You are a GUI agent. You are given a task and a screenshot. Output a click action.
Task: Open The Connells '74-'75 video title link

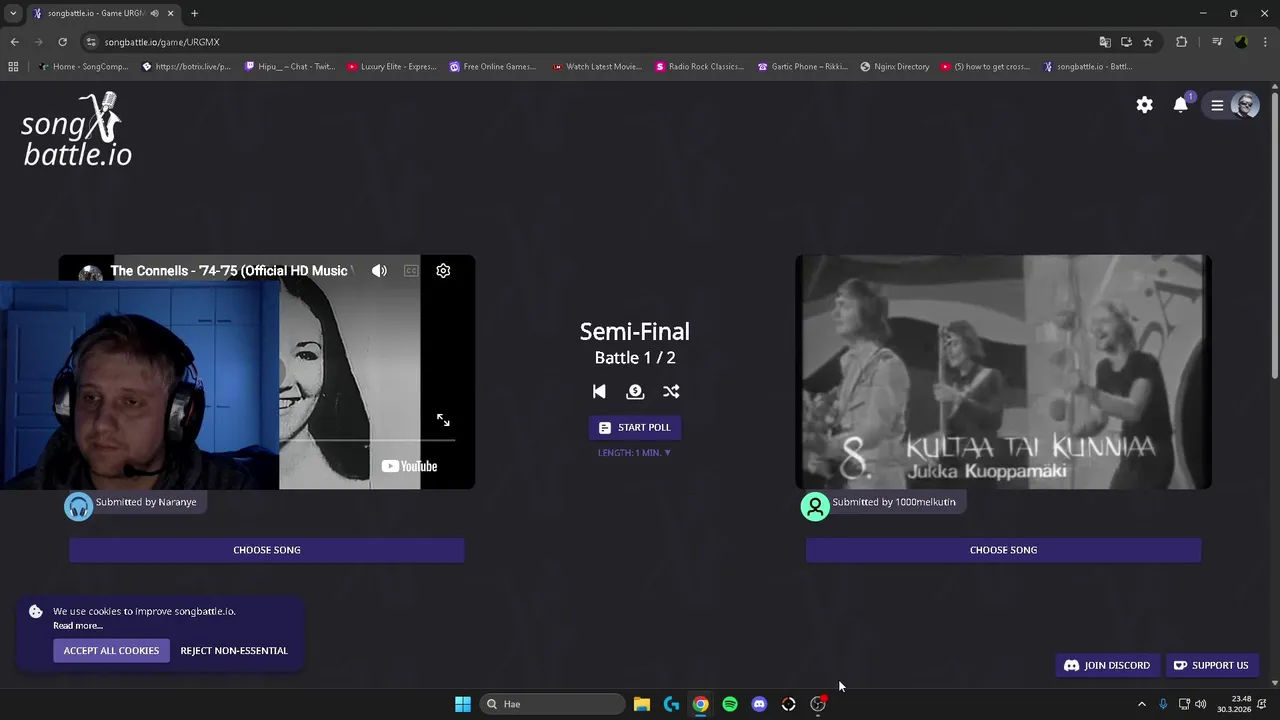pyautogui.click(x=229, y=271)
